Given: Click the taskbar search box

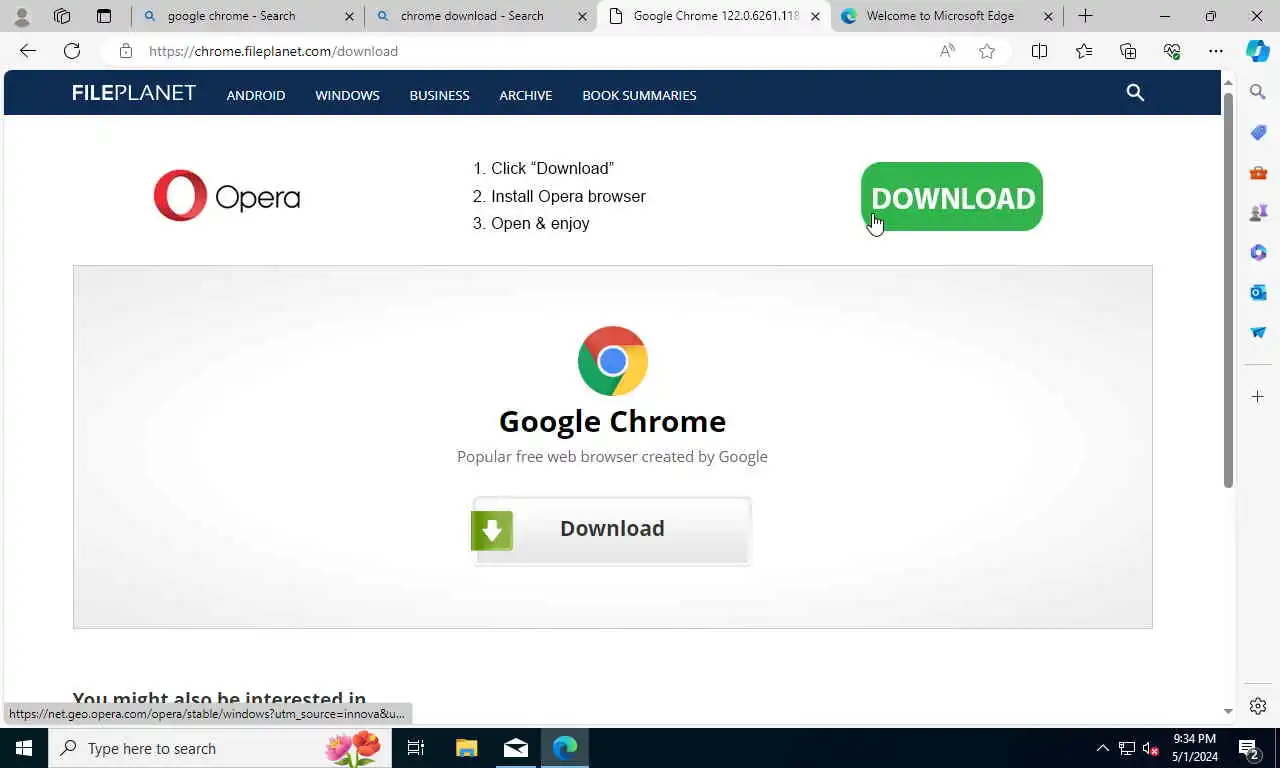Looking at the screenshot, I should click(x=220, y=748).
